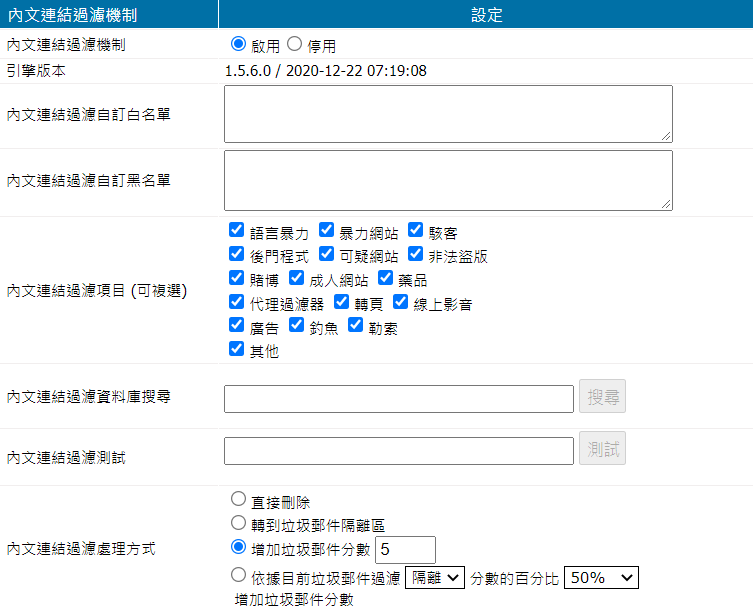Uncheck the 賭博 checkbox
This screenshot has height=611, width=753.
coord(237,279)
